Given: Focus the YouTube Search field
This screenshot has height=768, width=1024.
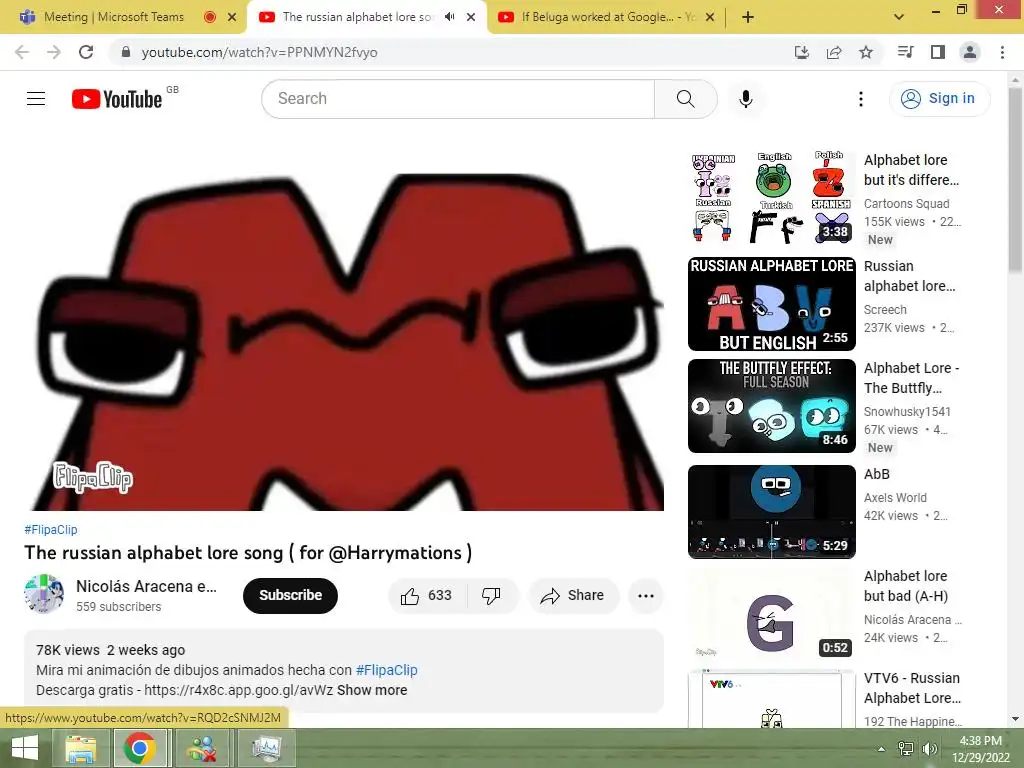Looking at the screenshot, I should (x=458, y=99).
